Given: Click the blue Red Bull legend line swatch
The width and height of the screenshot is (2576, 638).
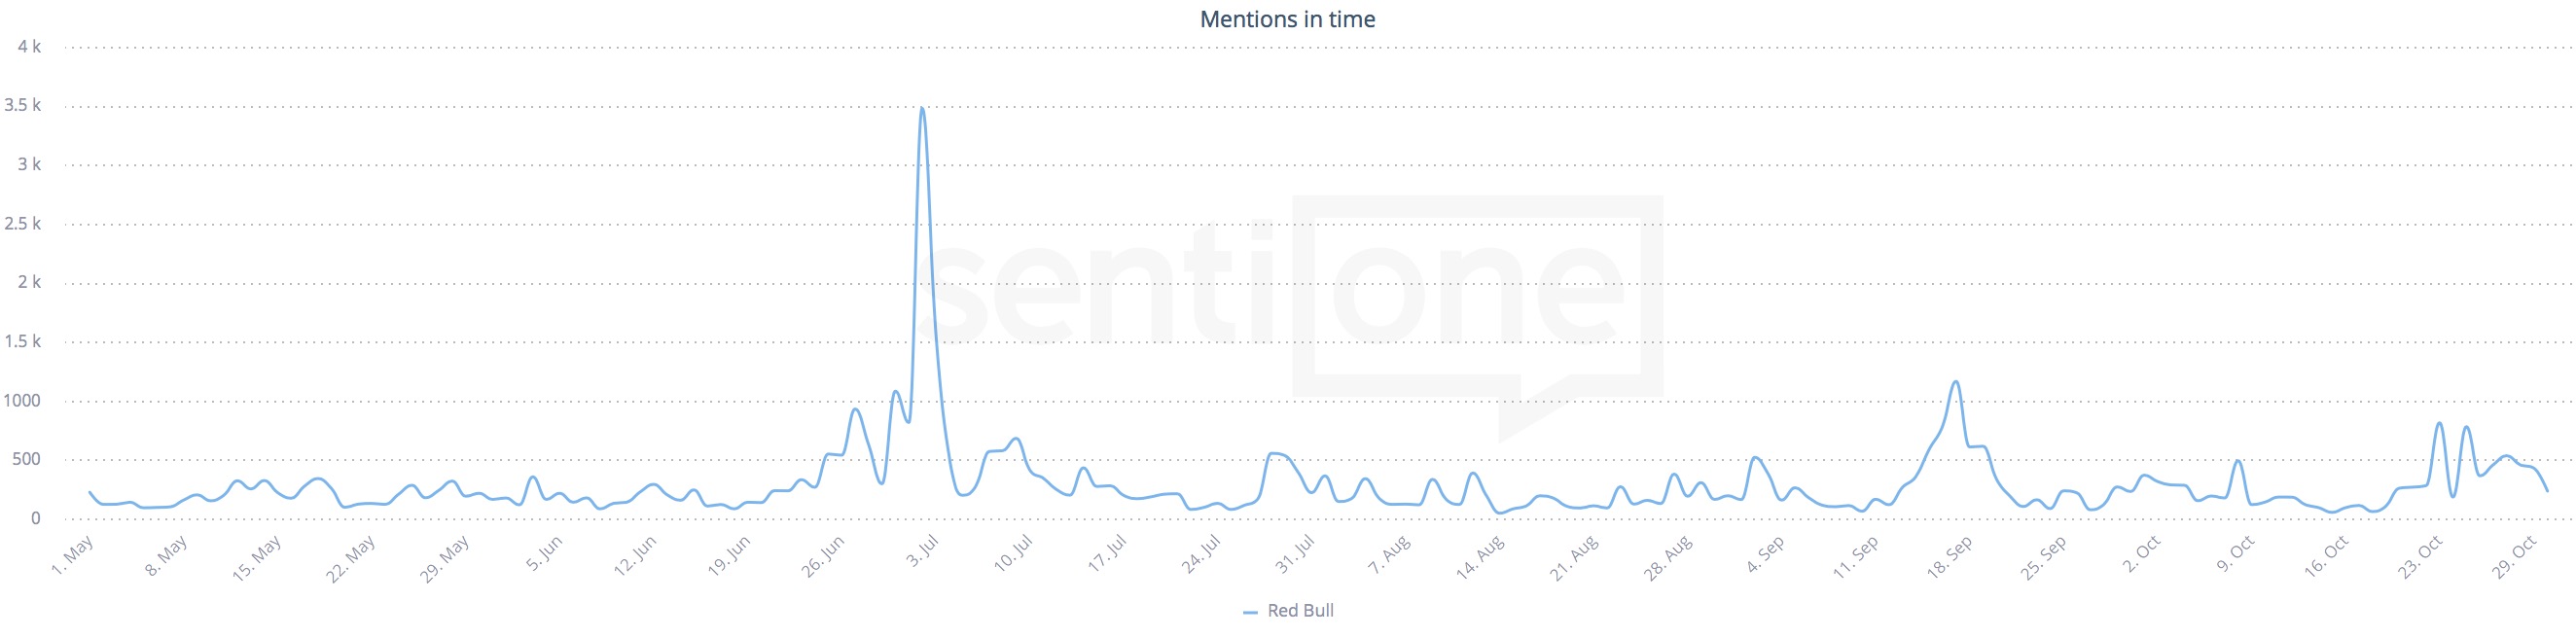Looking at the screenshot, I should pyautogui.click(x=1250, y=612).
